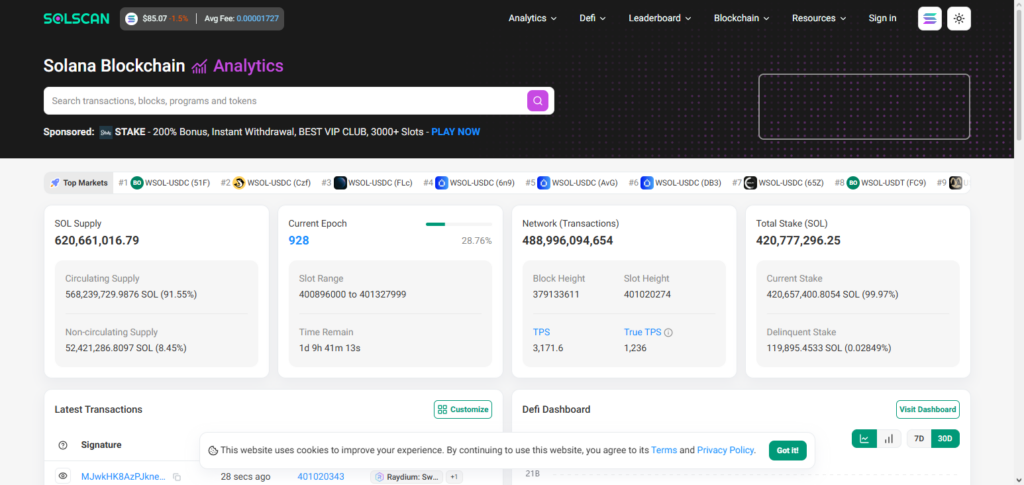Click the Top Markets label

tap(85, 183)
